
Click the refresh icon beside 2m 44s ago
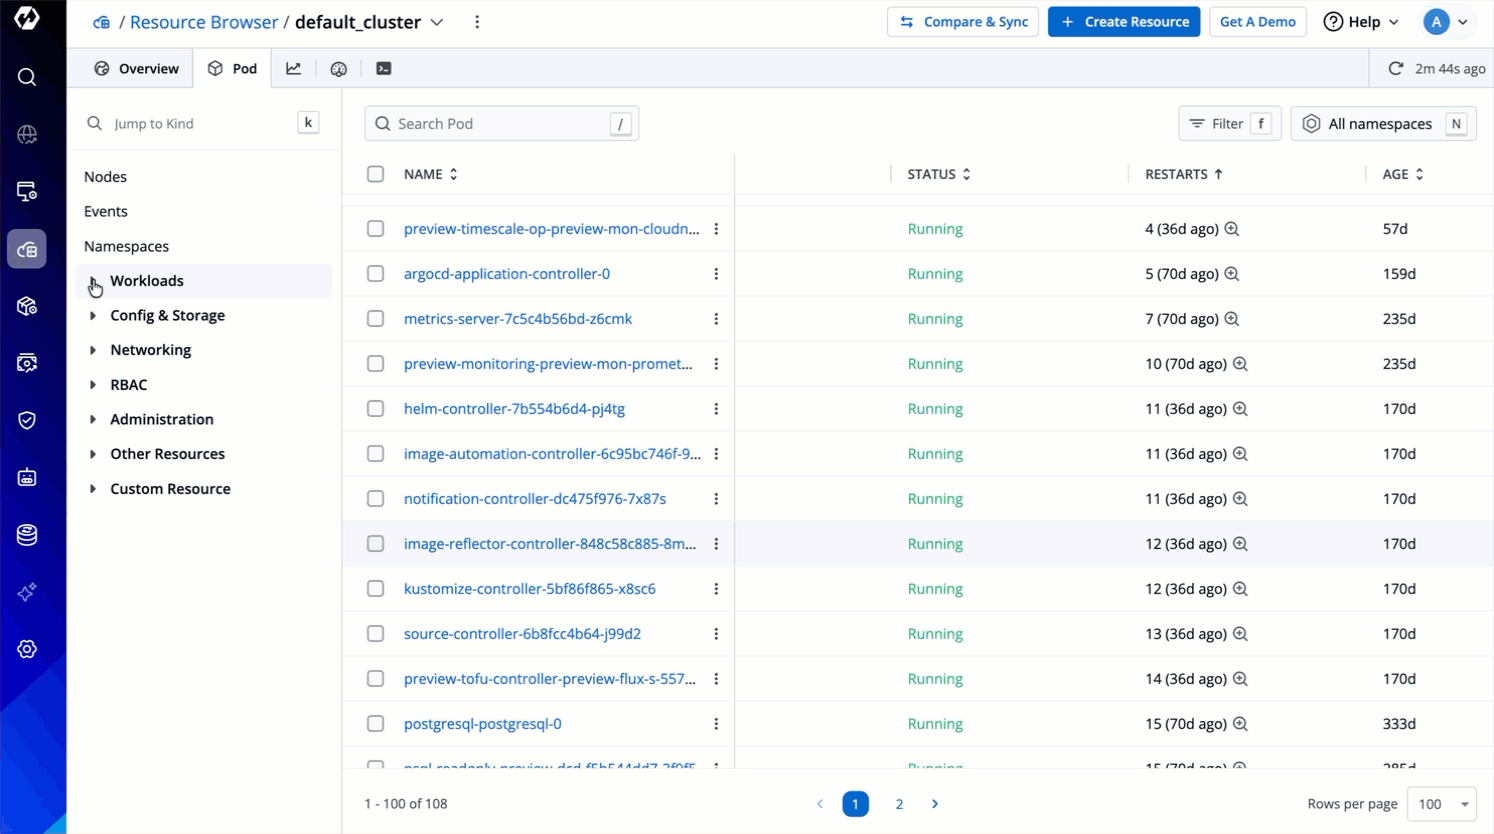pos(1395,69)
